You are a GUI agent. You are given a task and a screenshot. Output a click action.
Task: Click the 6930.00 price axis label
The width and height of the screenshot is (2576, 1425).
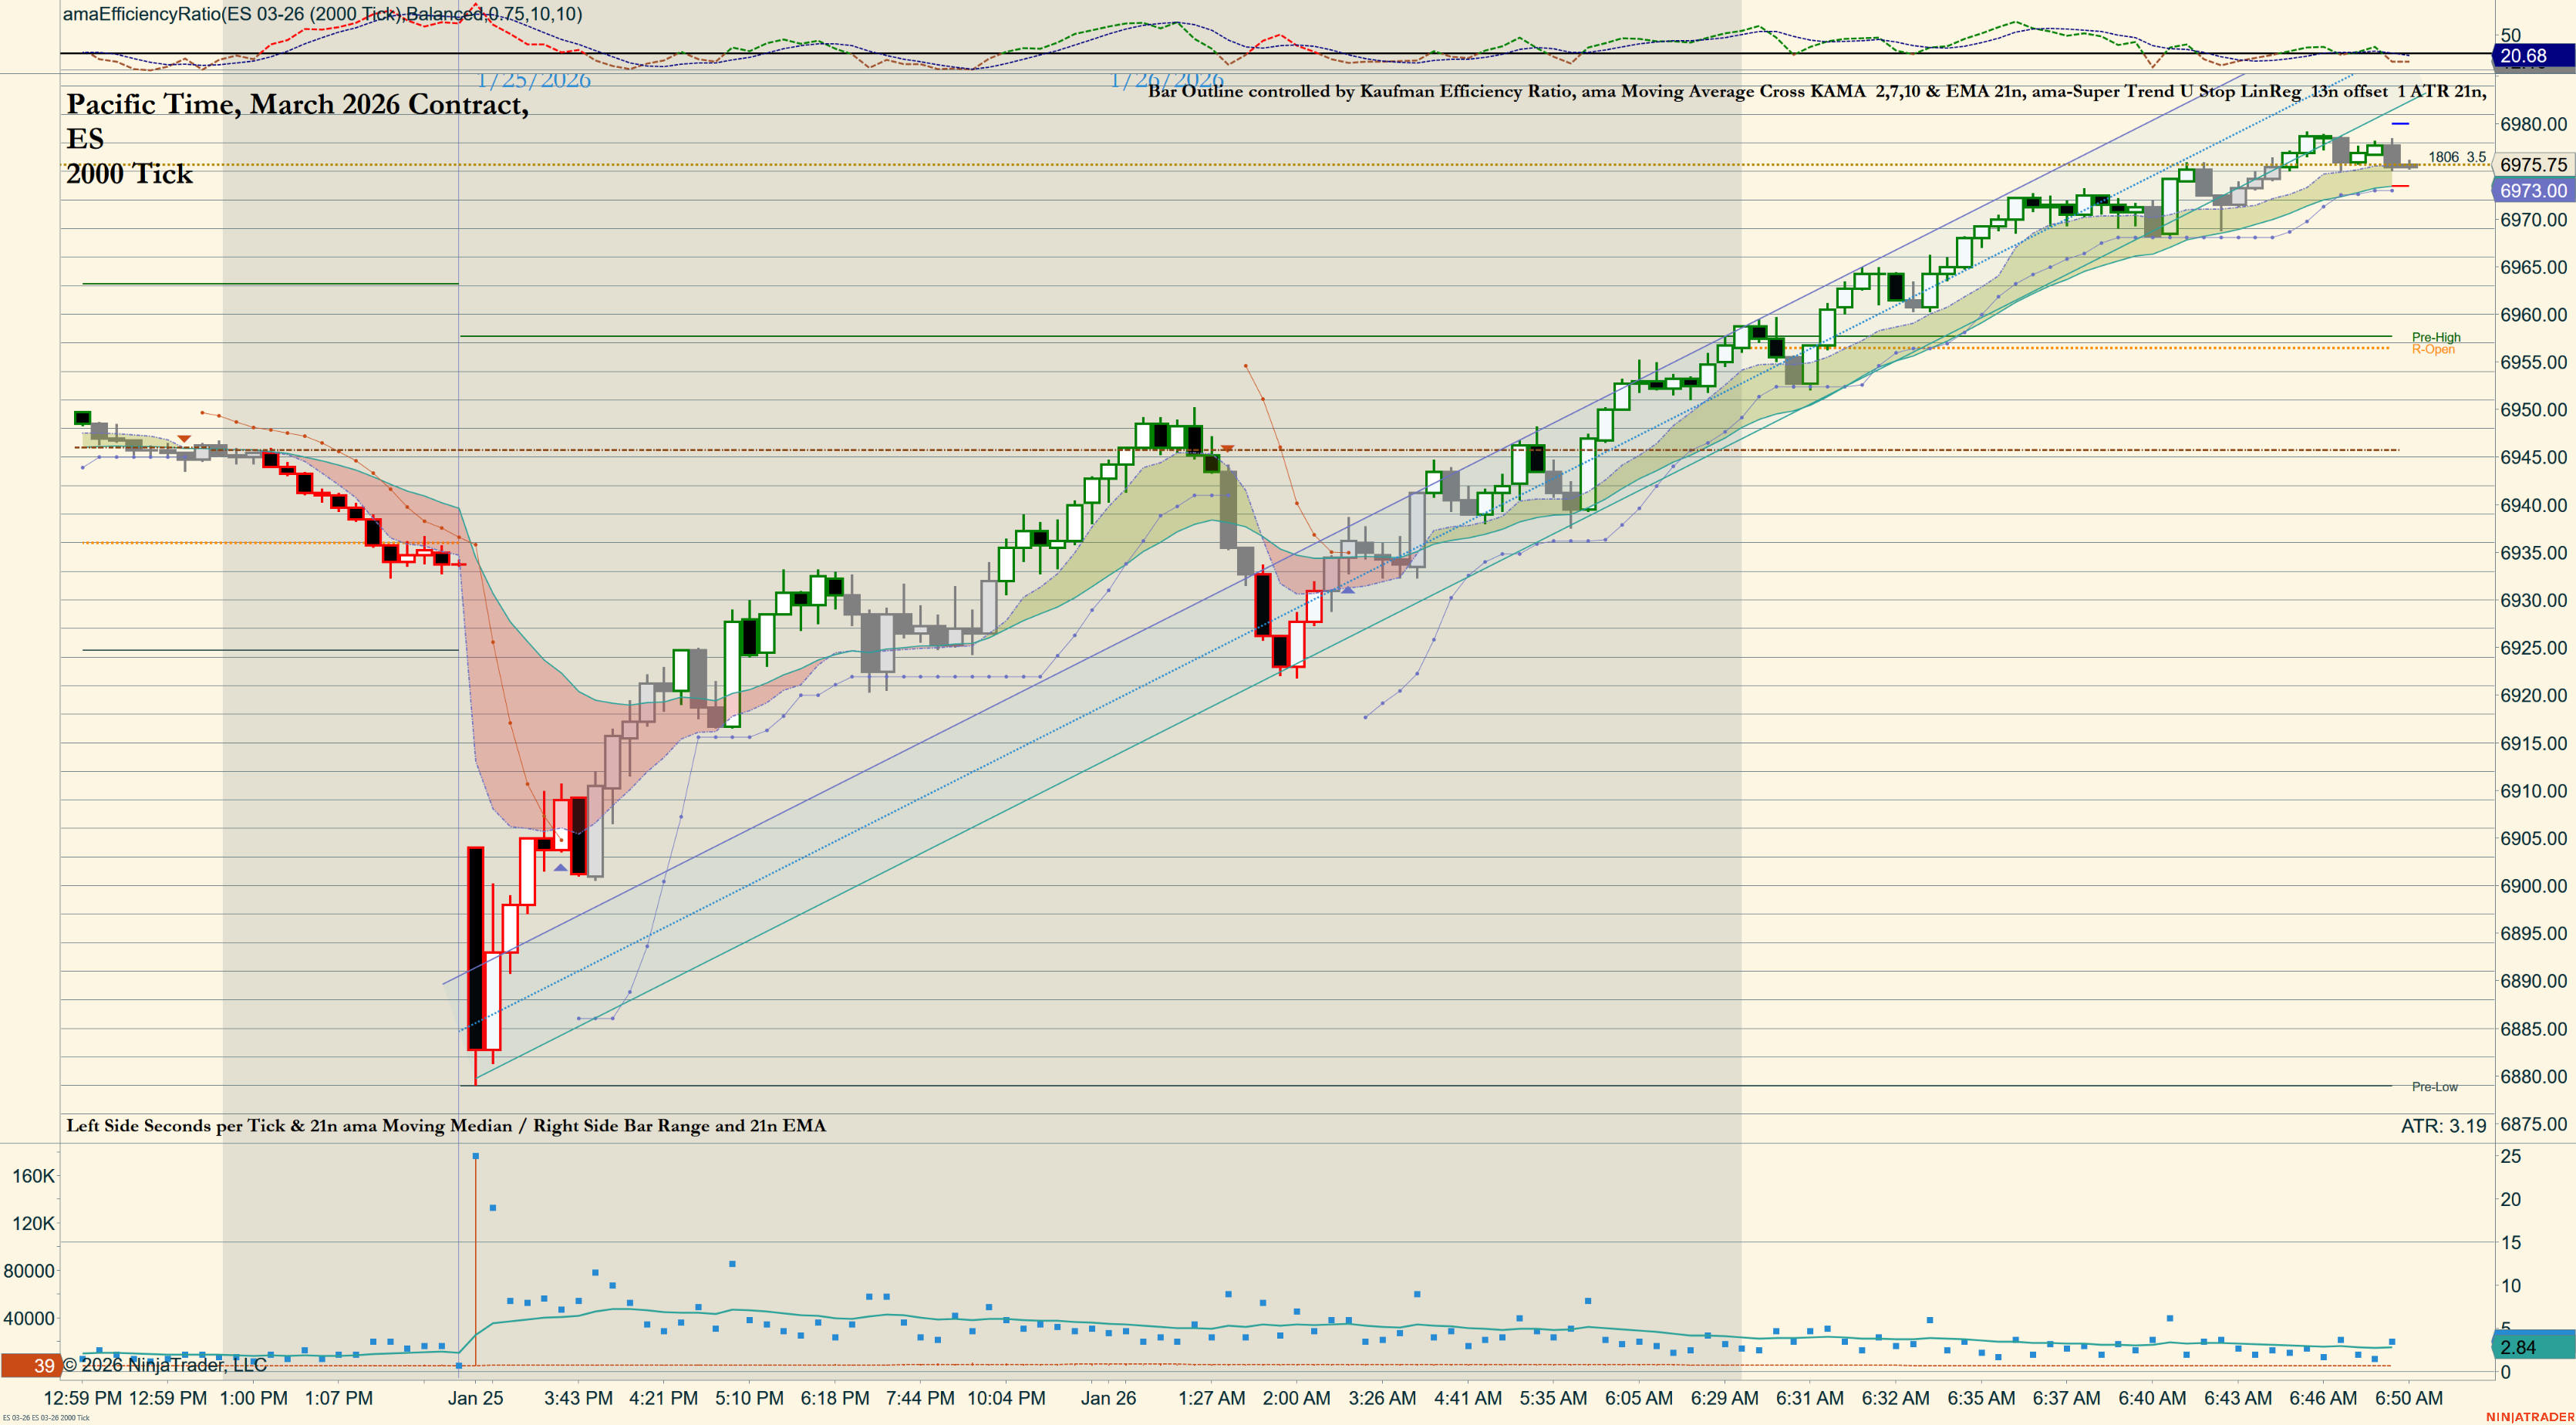[2533, 601]
